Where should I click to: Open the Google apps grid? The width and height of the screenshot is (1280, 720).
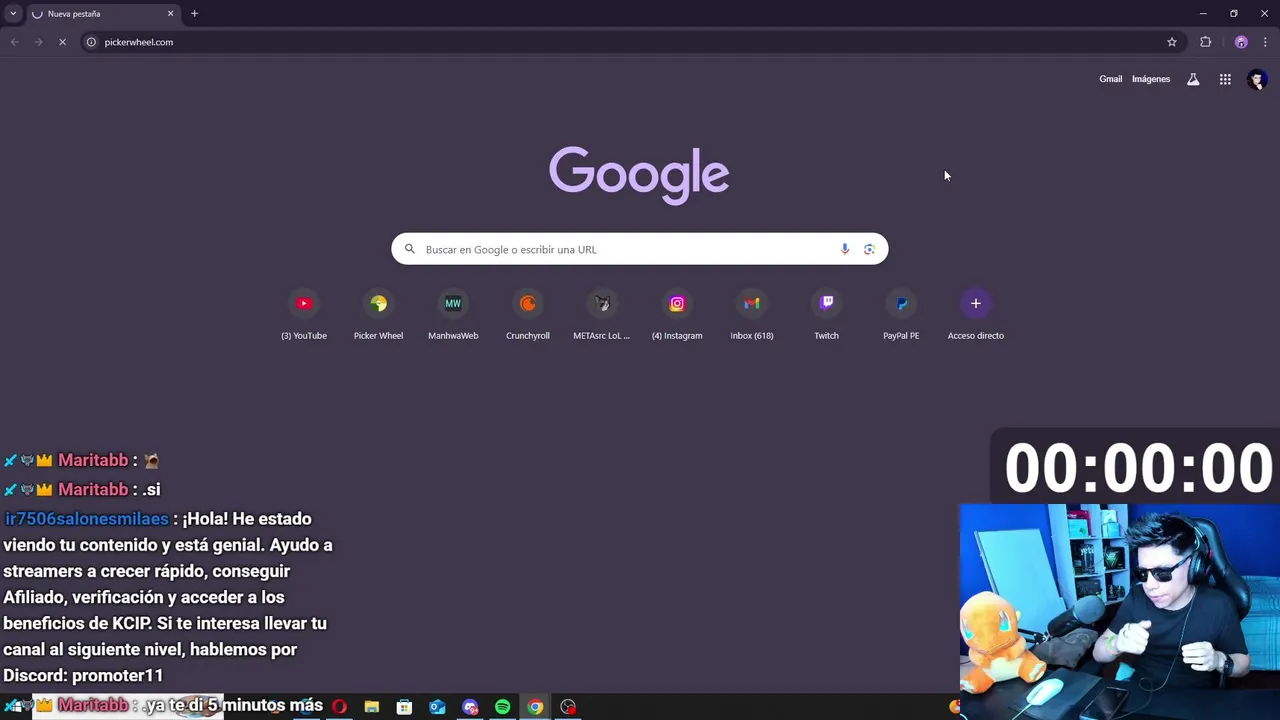1225,79
